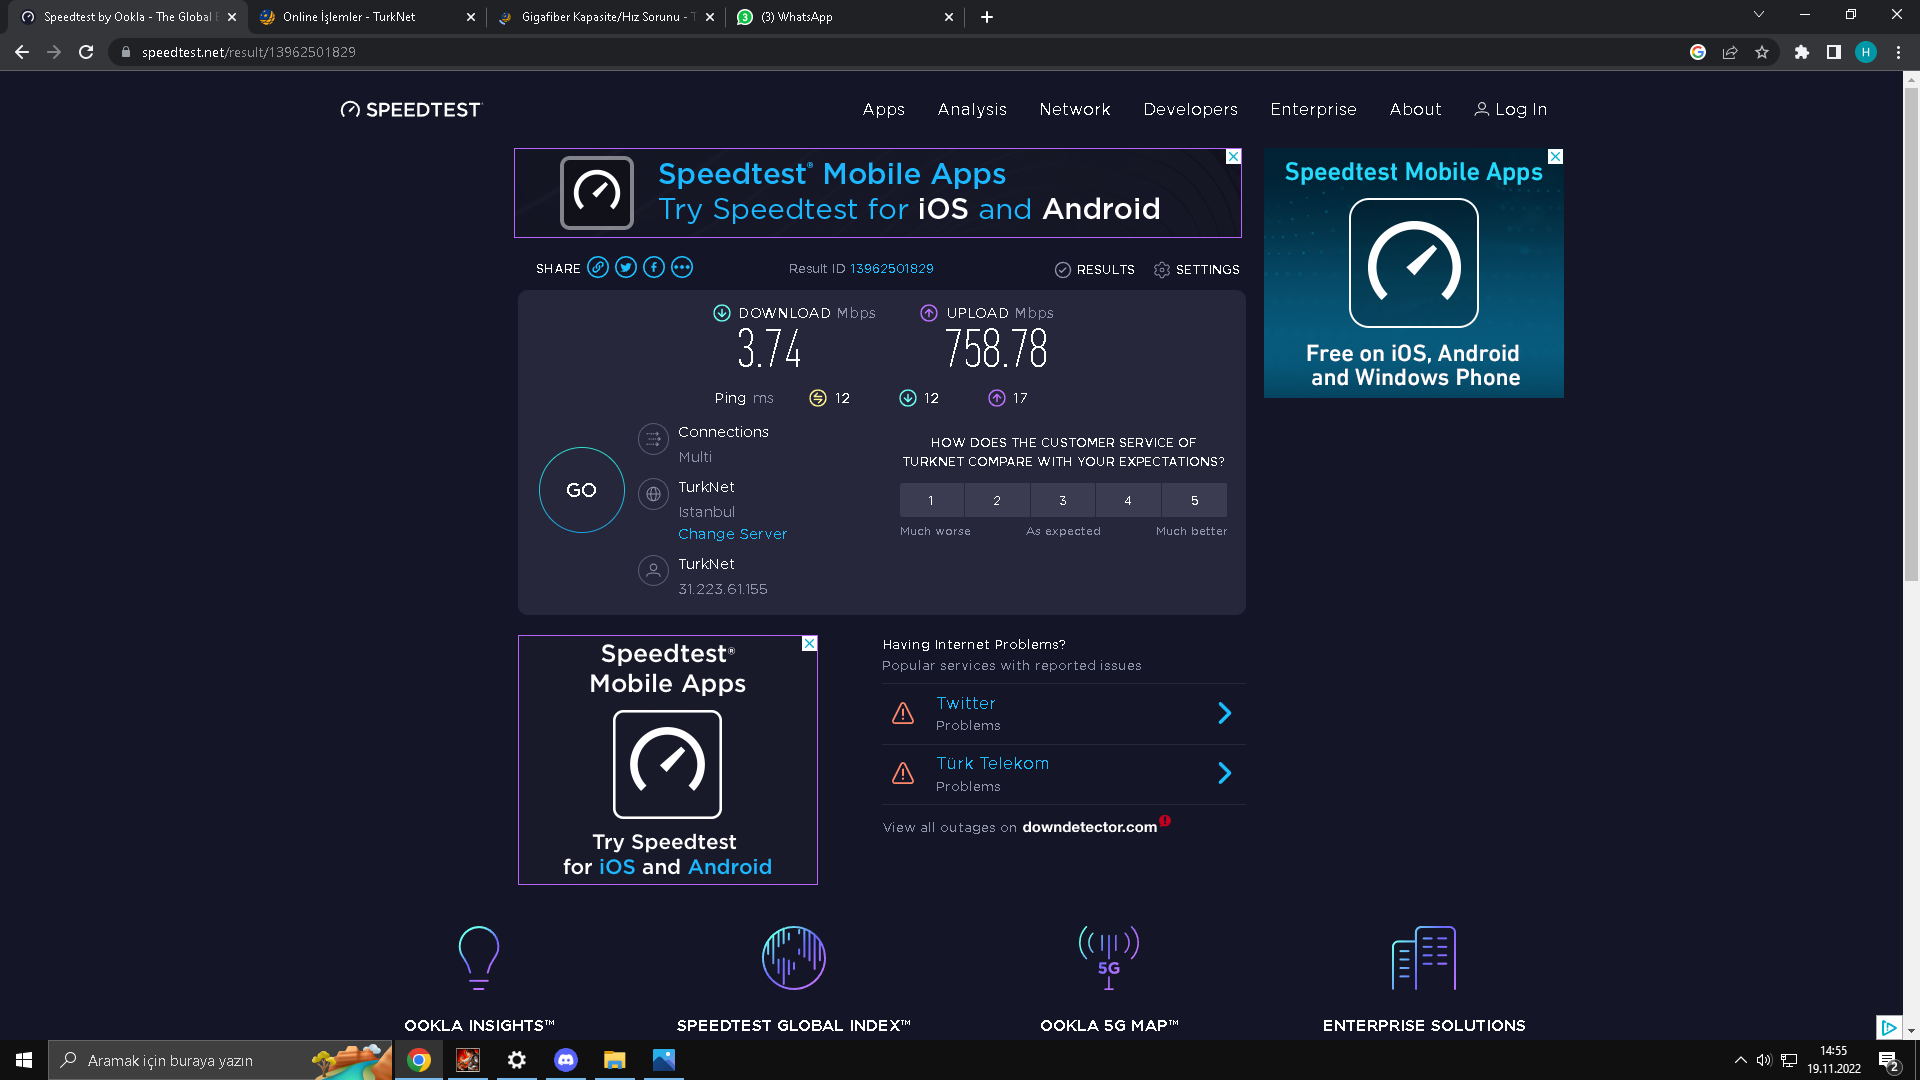
Task: Reload the page
Action: click(86, 52)
